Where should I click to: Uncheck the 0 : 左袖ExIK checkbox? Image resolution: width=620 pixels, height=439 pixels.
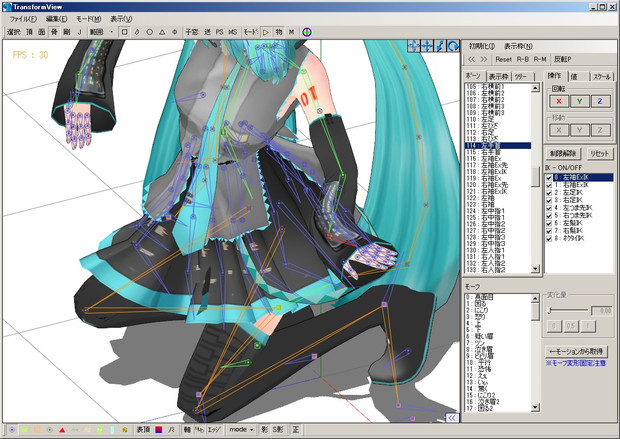click(x=549, y=178)
